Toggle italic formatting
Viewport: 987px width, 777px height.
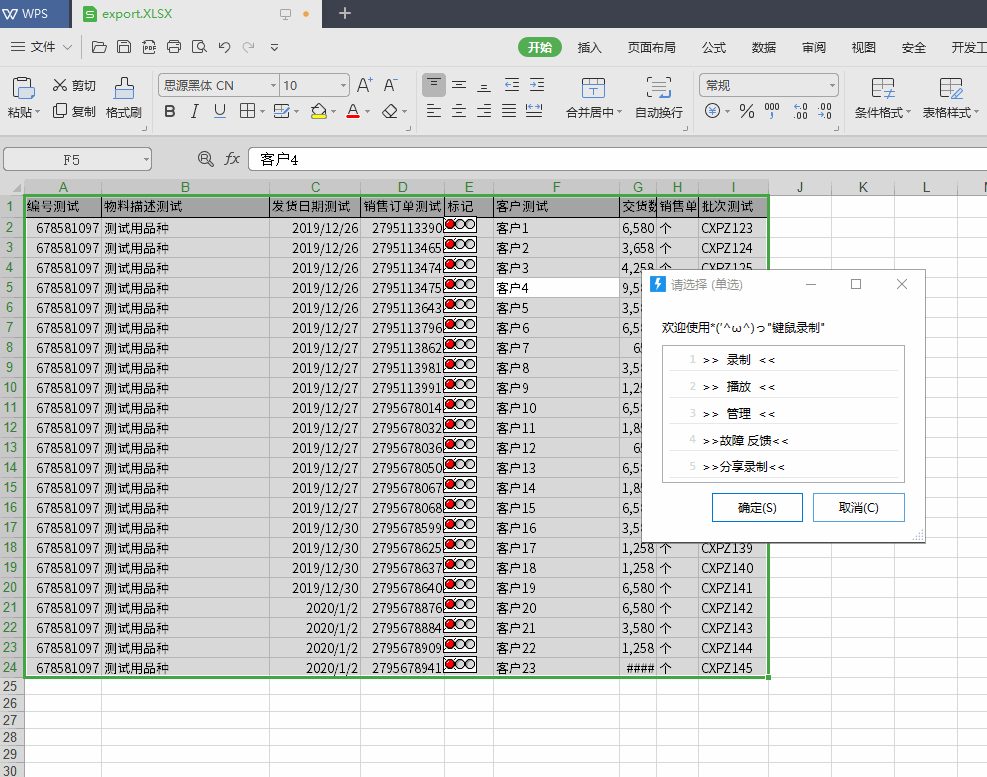[x=195, y=111]
